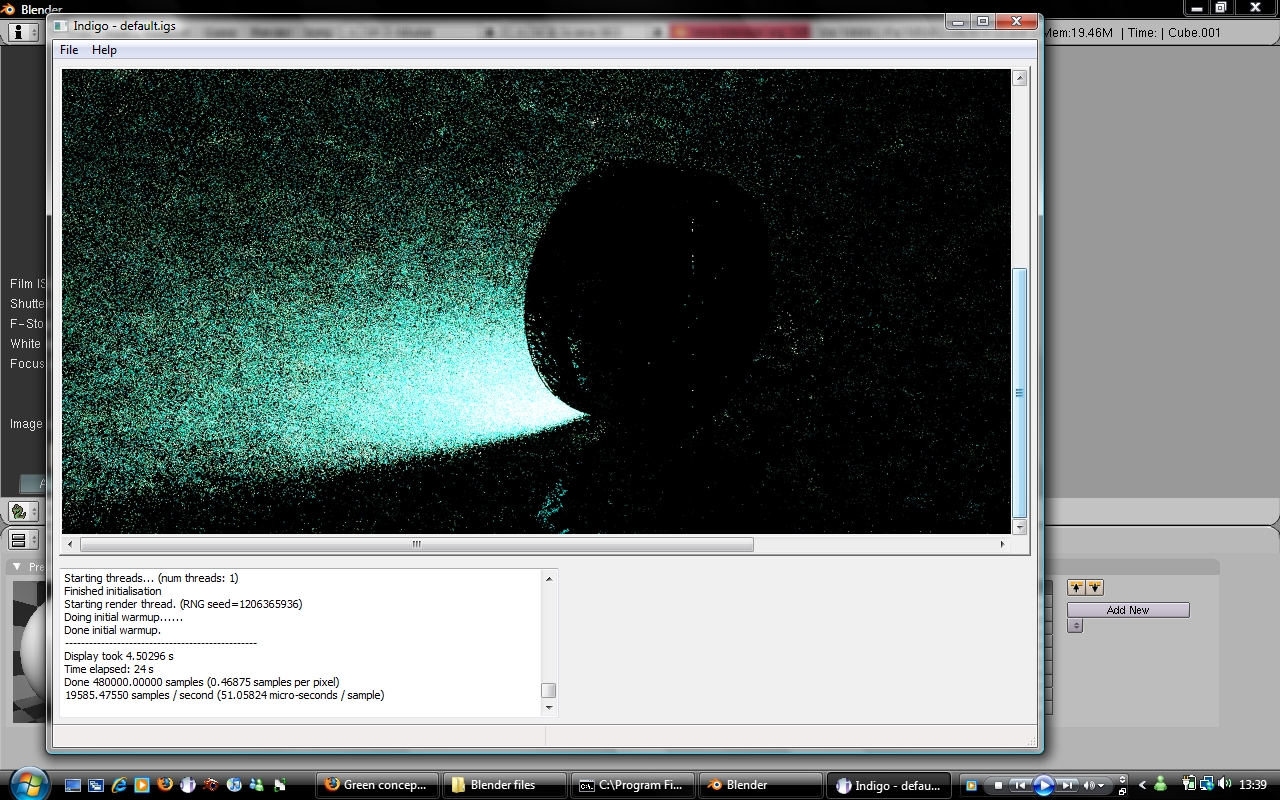Click the system tray volume speaker icon
The image size is (1280, 800).
click(1224, 785)
